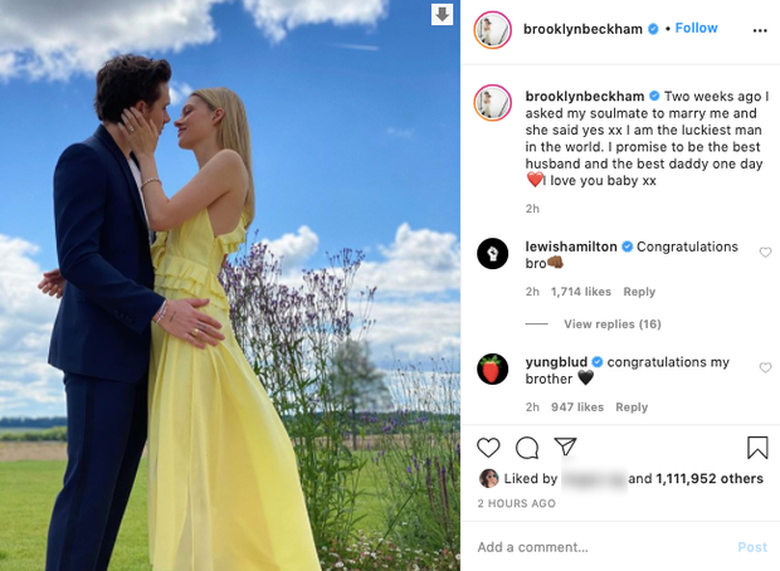Click the Post comment button
The height and width of the screenshot is (571, 780).
(x=752, y=547)
